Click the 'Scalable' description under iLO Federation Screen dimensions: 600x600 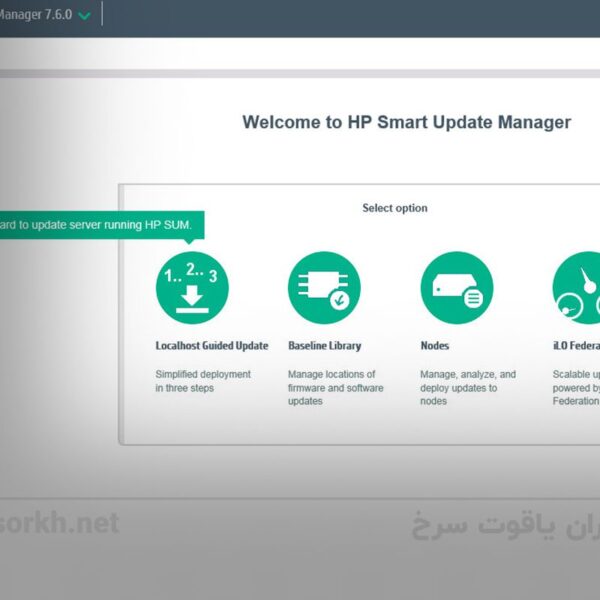pyautogui.click(x=577, y=375)
